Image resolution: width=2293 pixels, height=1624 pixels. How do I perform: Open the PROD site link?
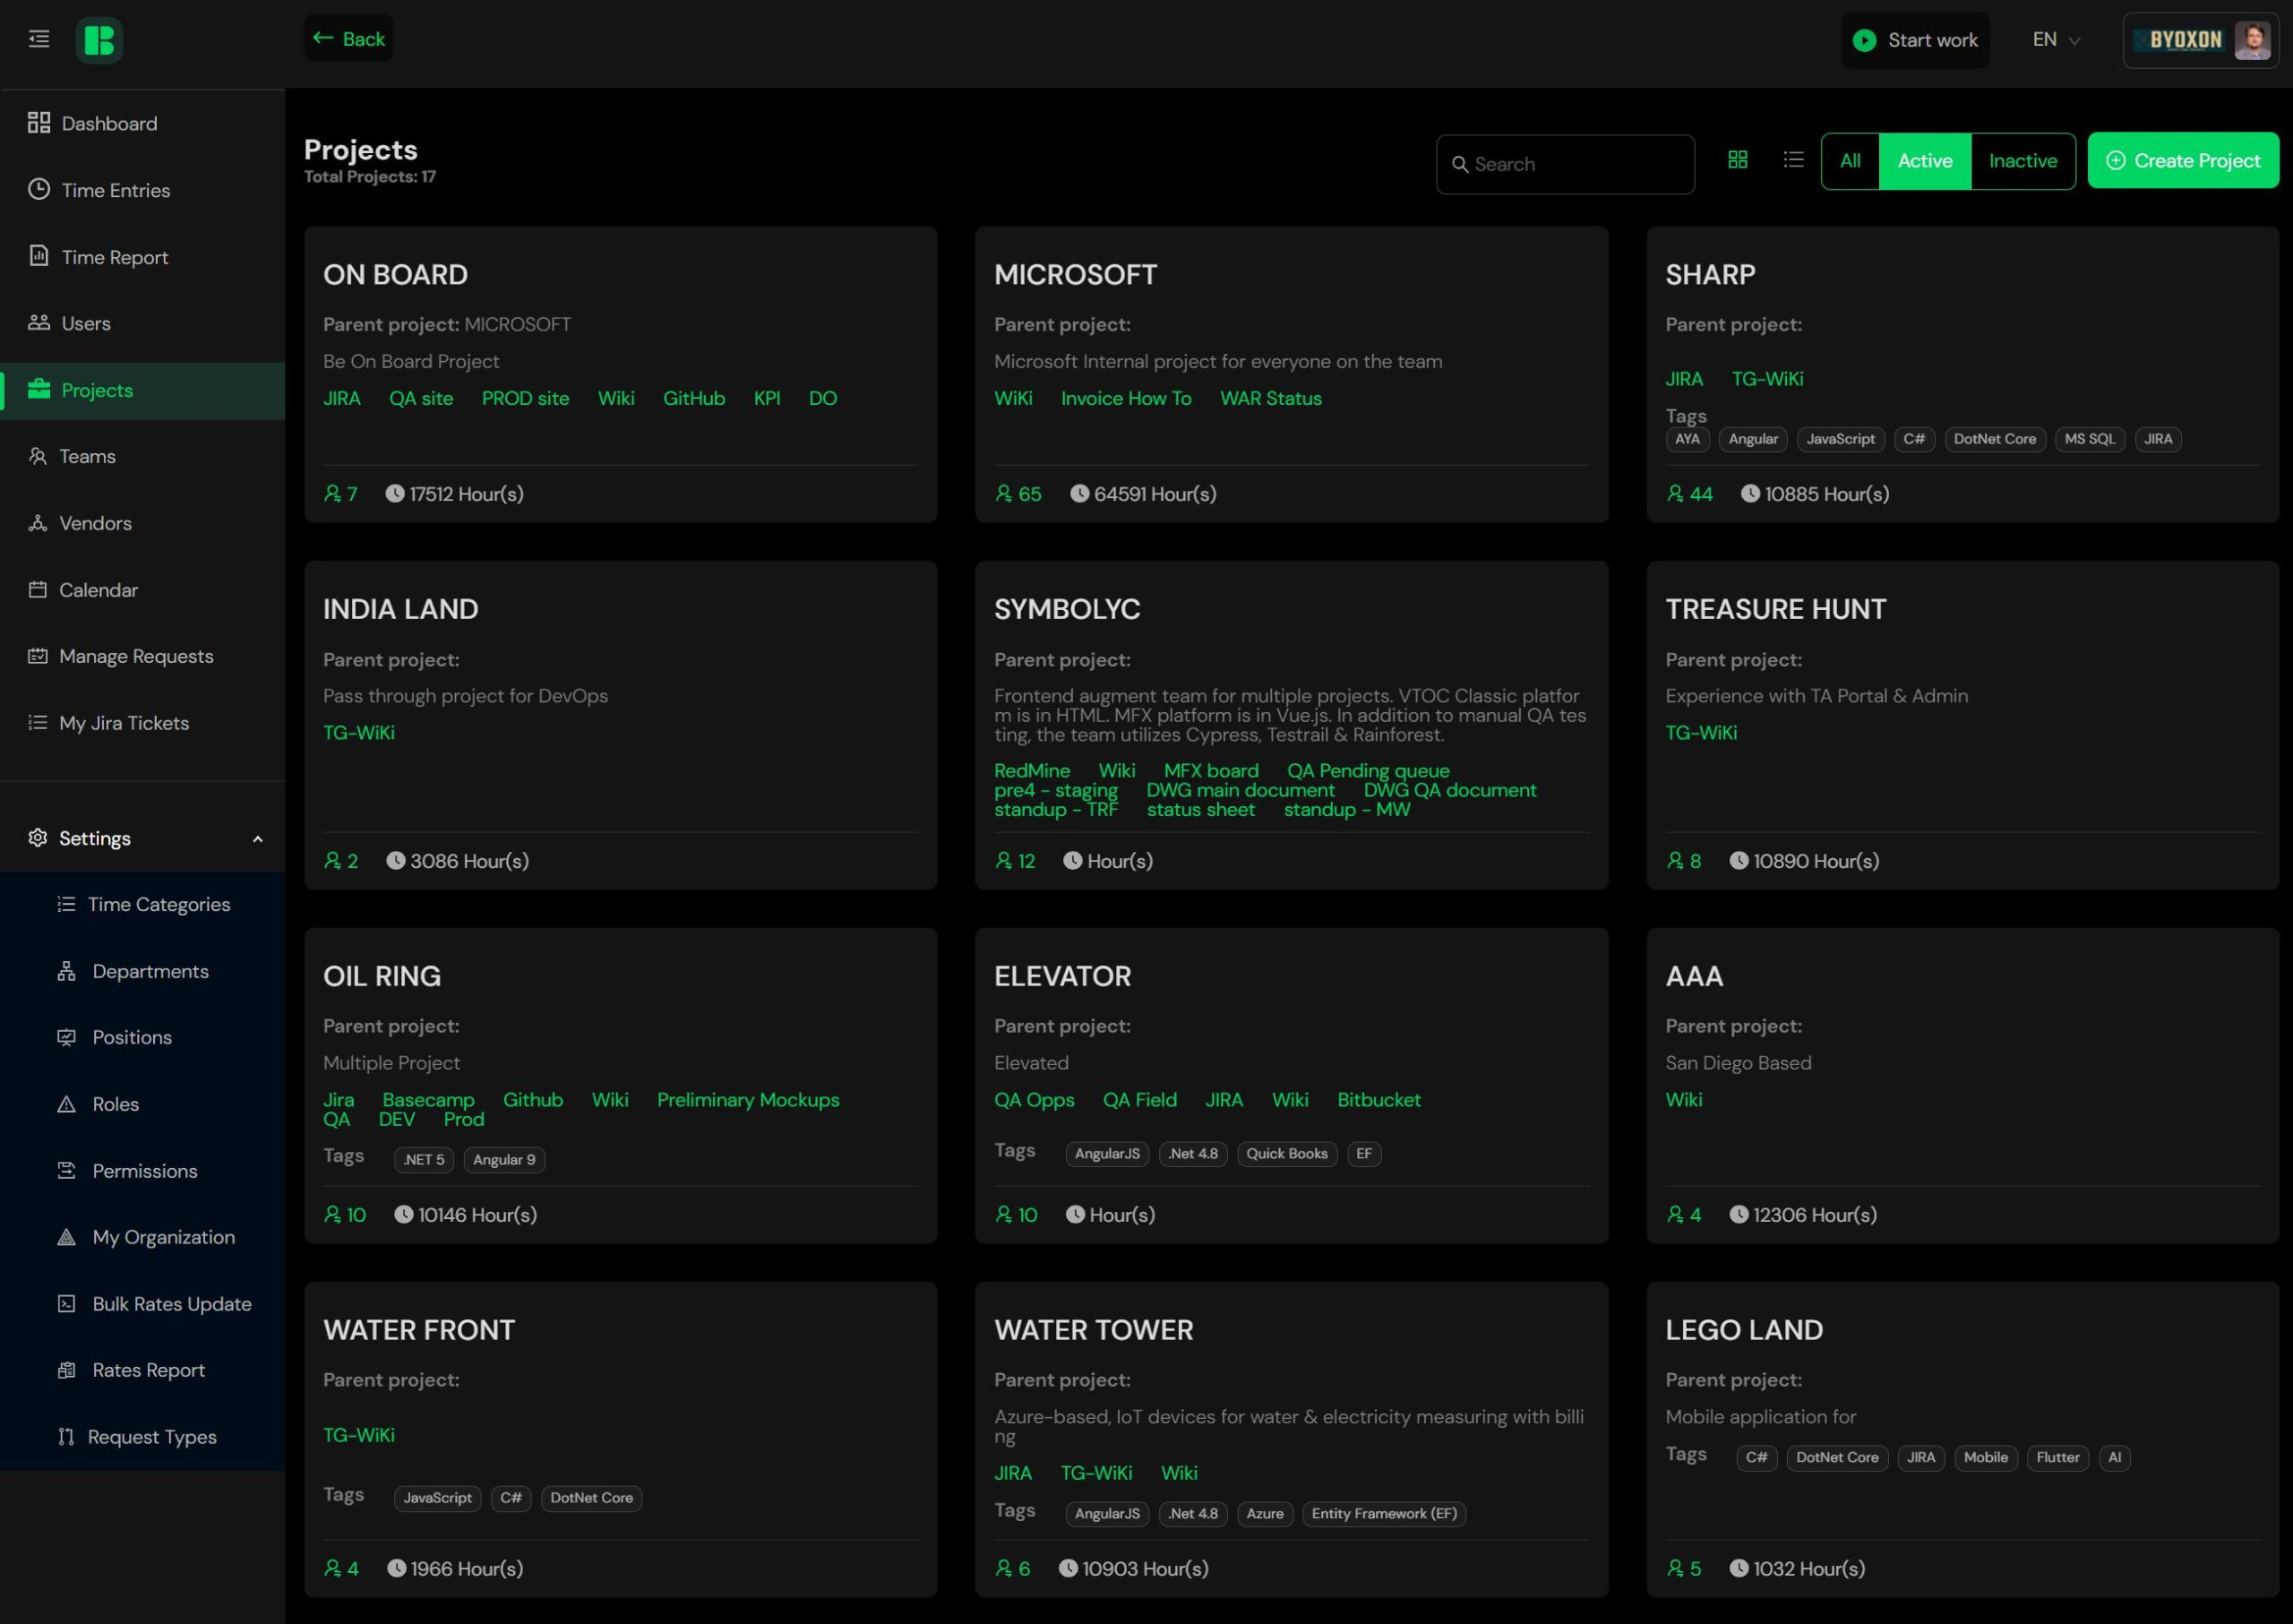[x=525, y=398]
